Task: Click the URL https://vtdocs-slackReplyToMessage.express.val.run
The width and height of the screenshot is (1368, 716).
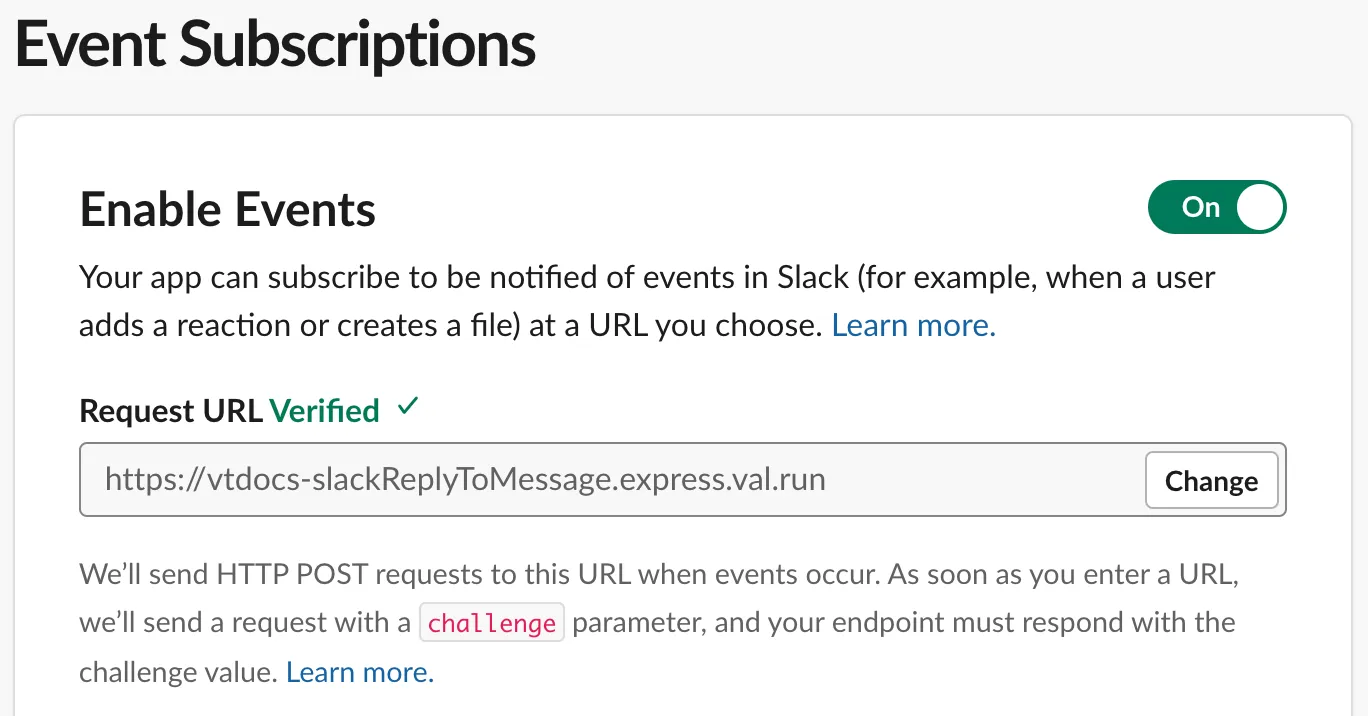Action: 465,479
